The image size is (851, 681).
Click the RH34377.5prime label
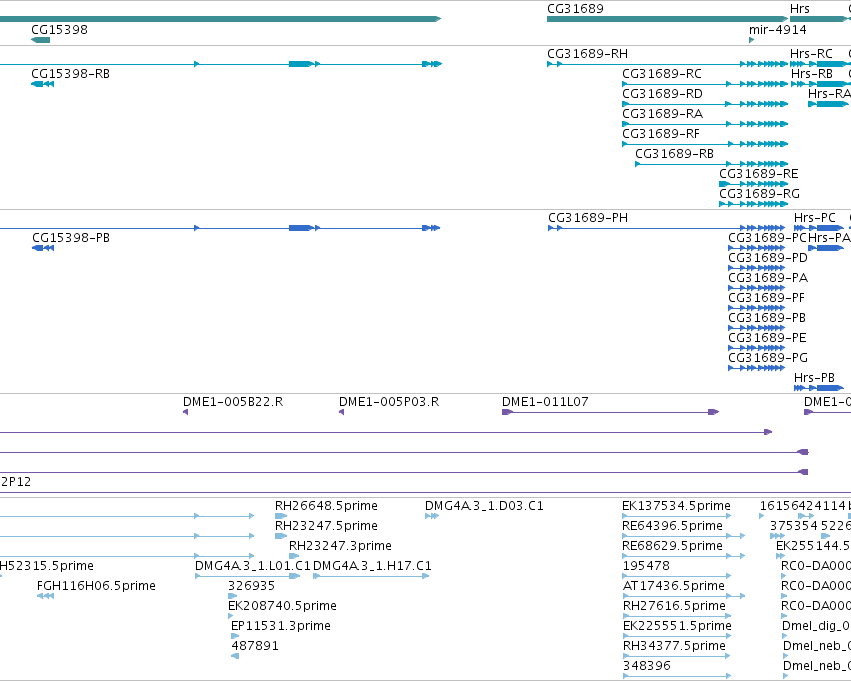(x=674, y=646)
